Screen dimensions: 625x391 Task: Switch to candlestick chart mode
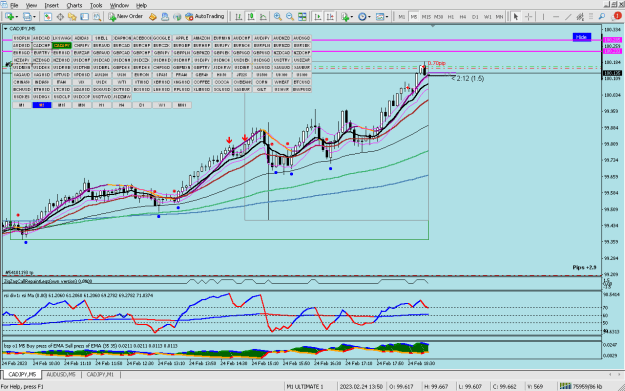coord(251,17)
